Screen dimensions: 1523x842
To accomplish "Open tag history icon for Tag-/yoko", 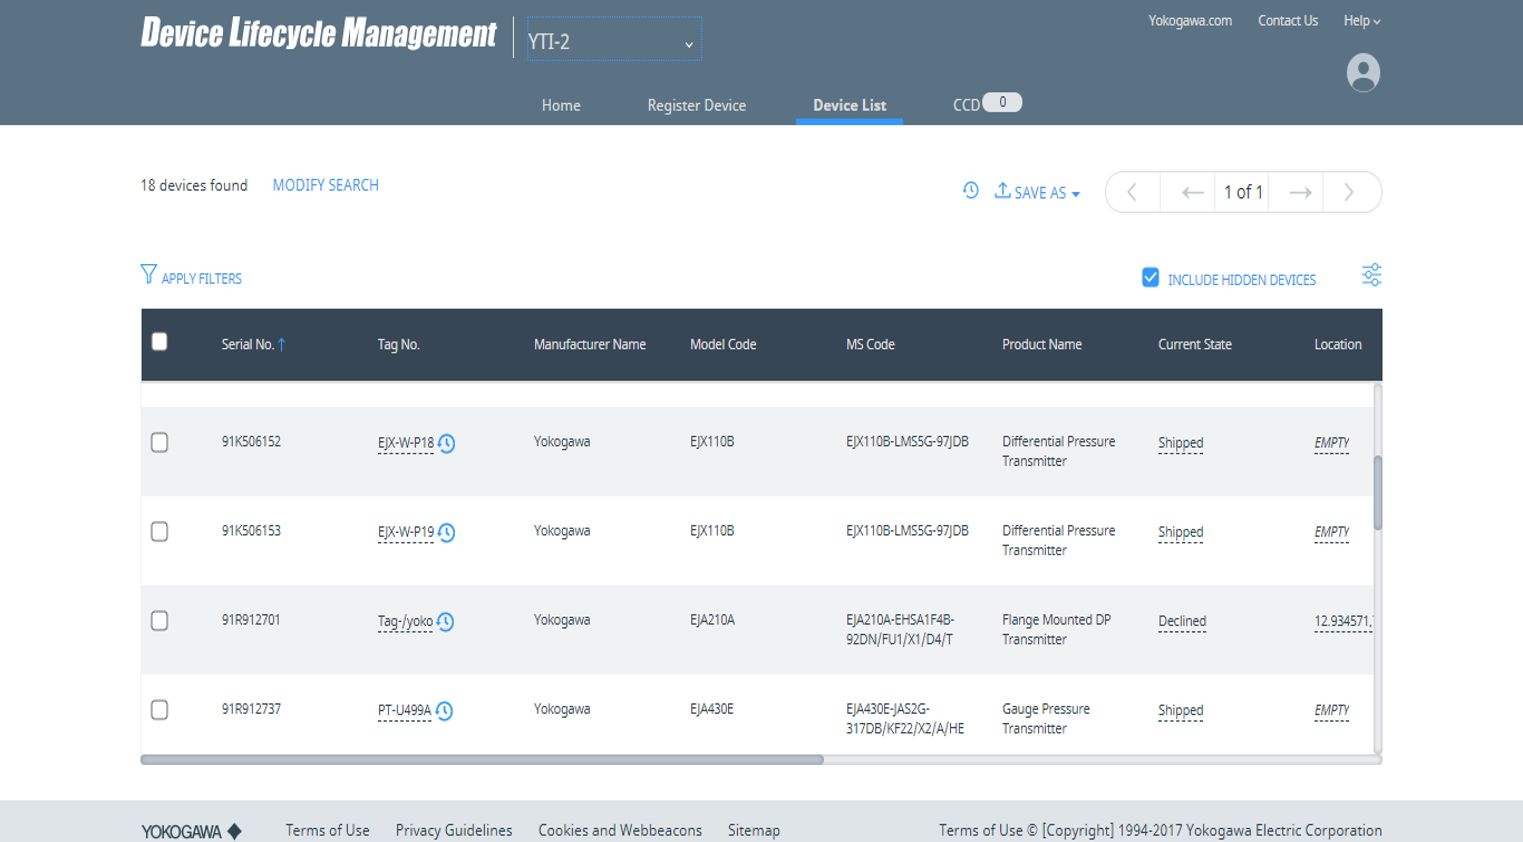I will point(446,622).
